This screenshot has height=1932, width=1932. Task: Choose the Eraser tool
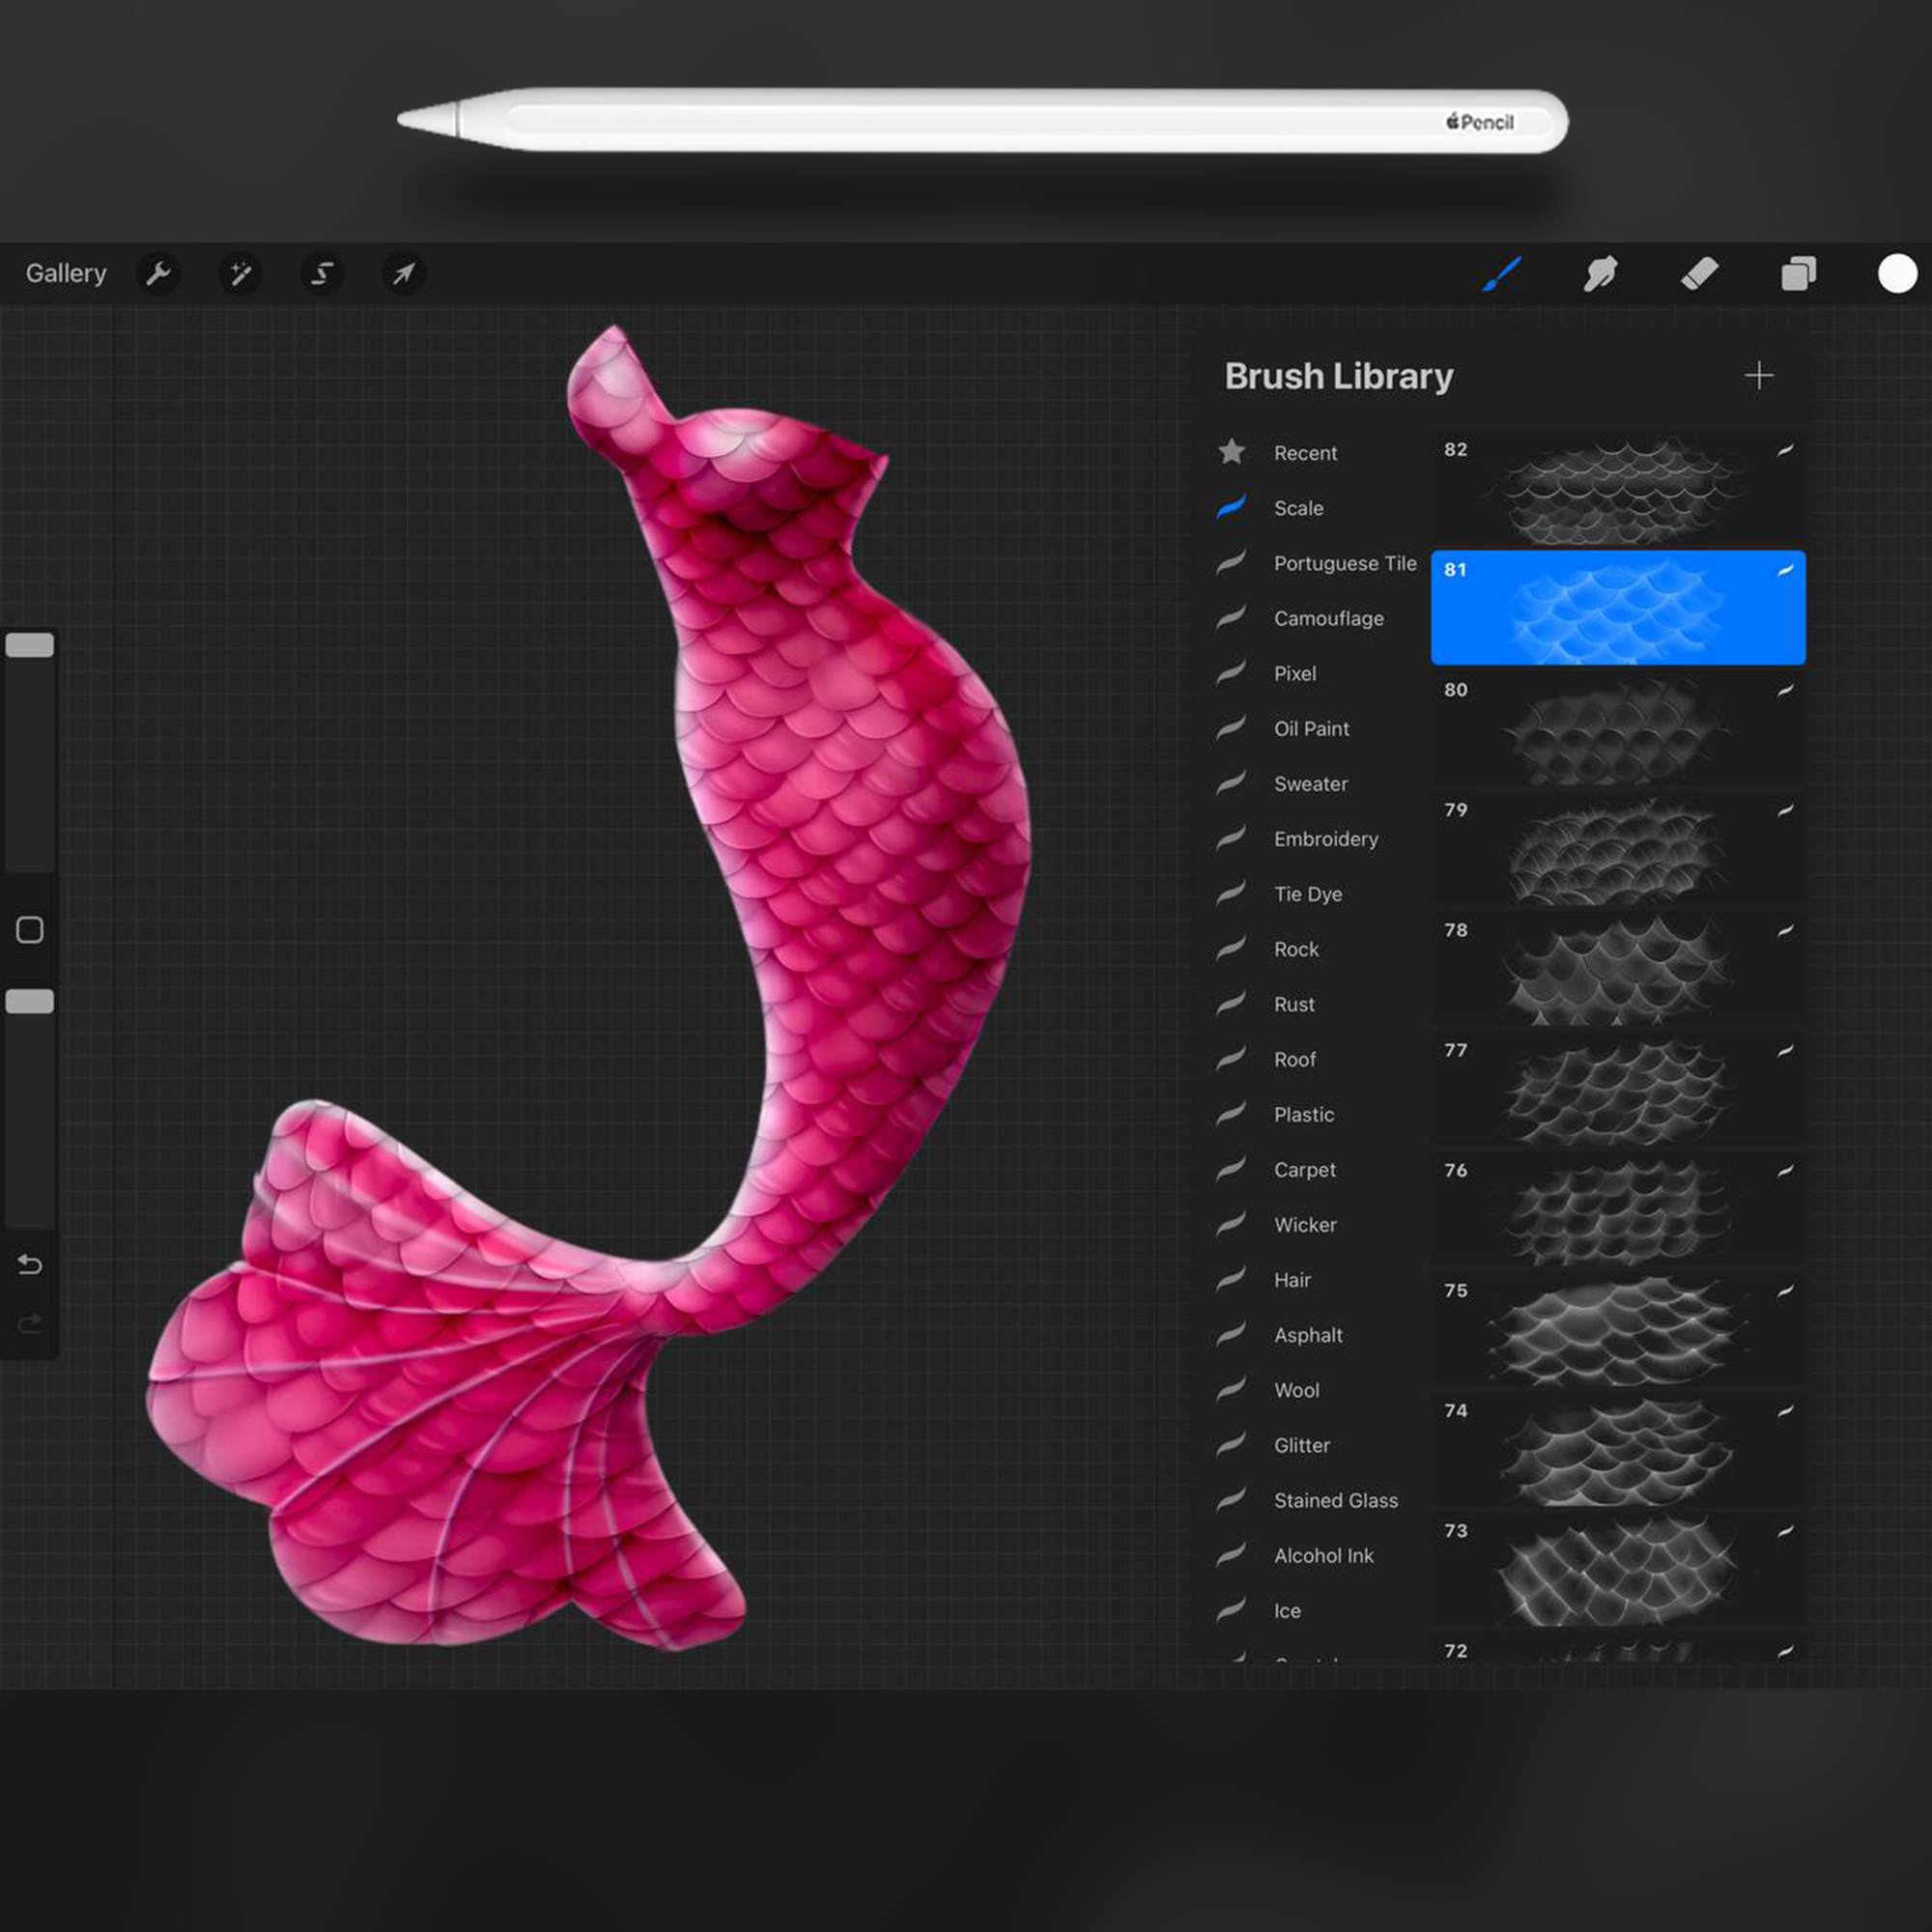pyautogui.click(x=1699, y=273)
